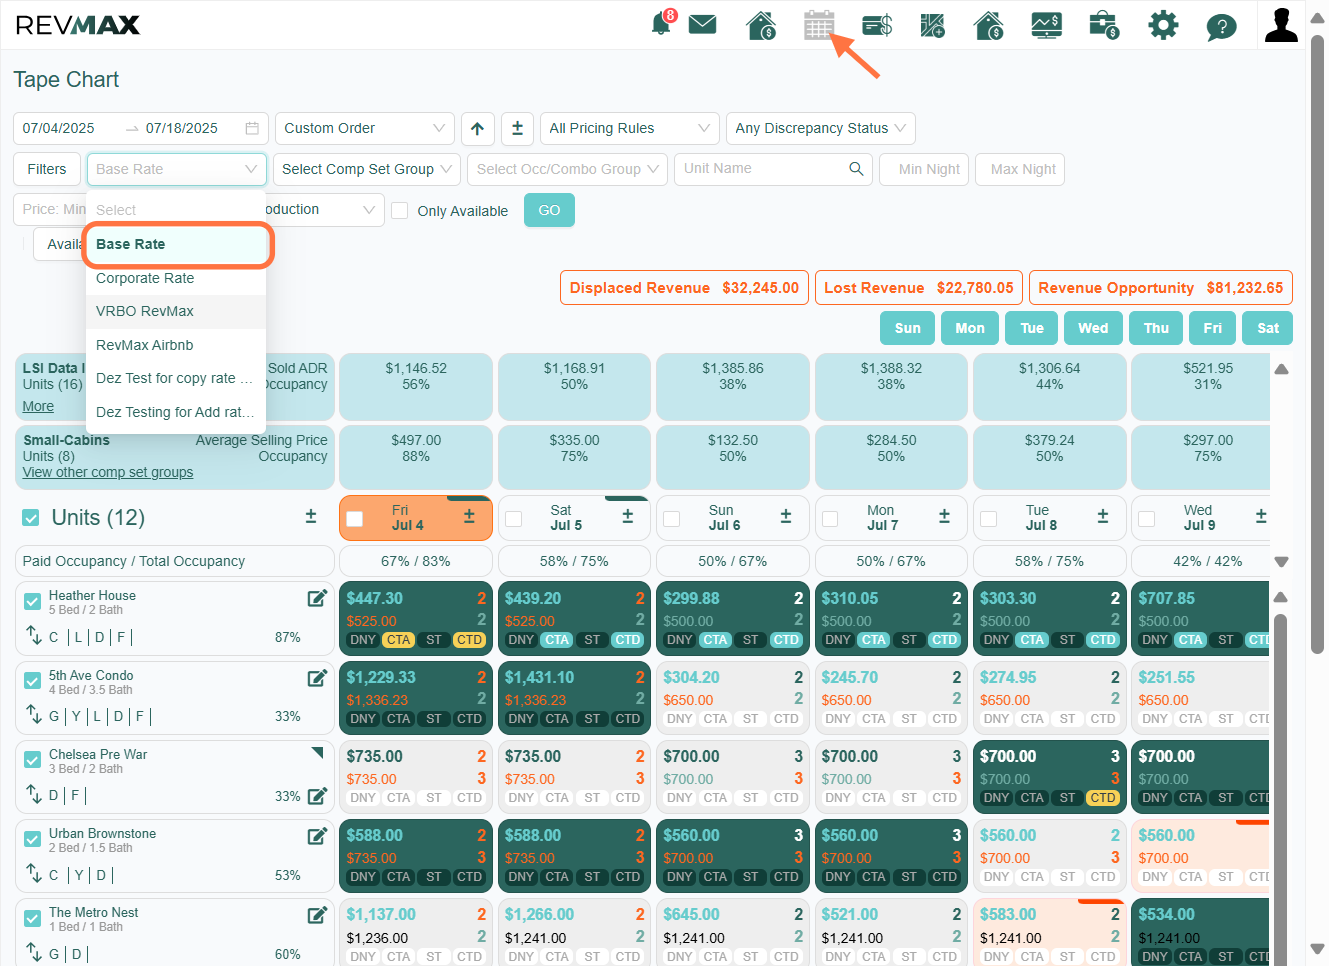This screenshot has width=1329, height=966.
Task: Click plus-minus icon on Fri Jul 4
Action: (x=469, y=516)
